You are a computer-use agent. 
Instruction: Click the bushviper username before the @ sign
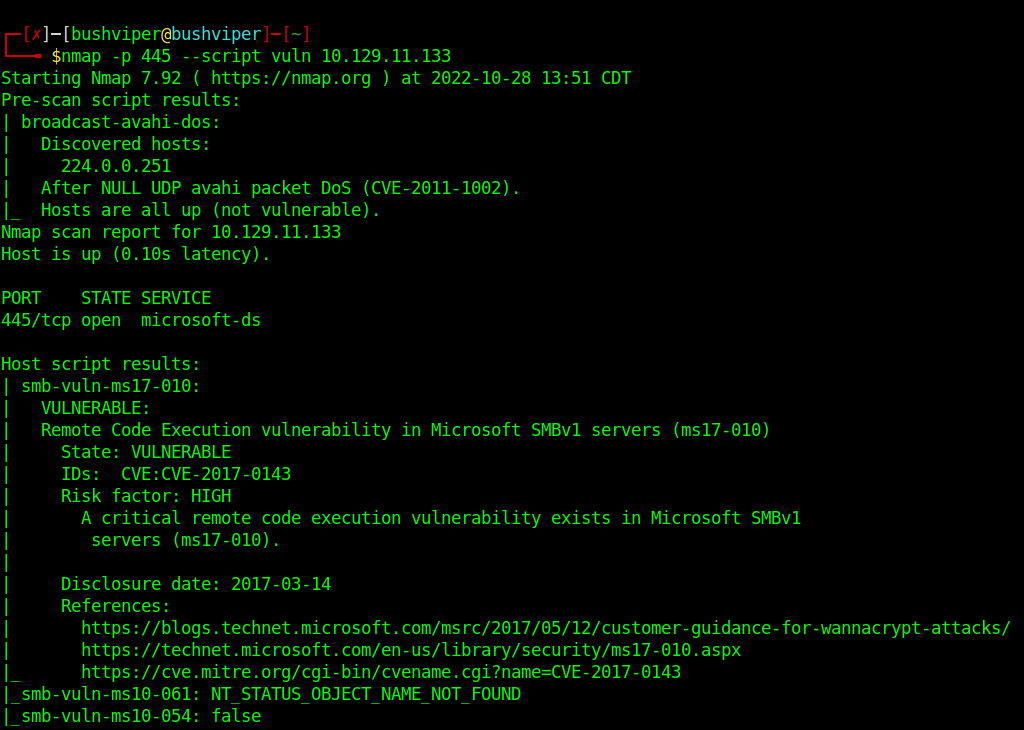point(116,34)
